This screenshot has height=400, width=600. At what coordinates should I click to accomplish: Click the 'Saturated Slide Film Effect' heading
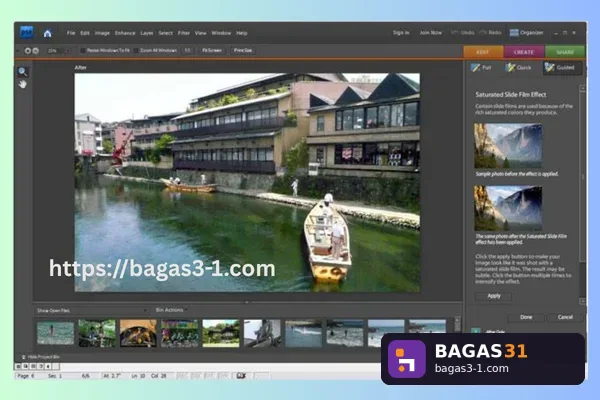[x=510, y=95]
